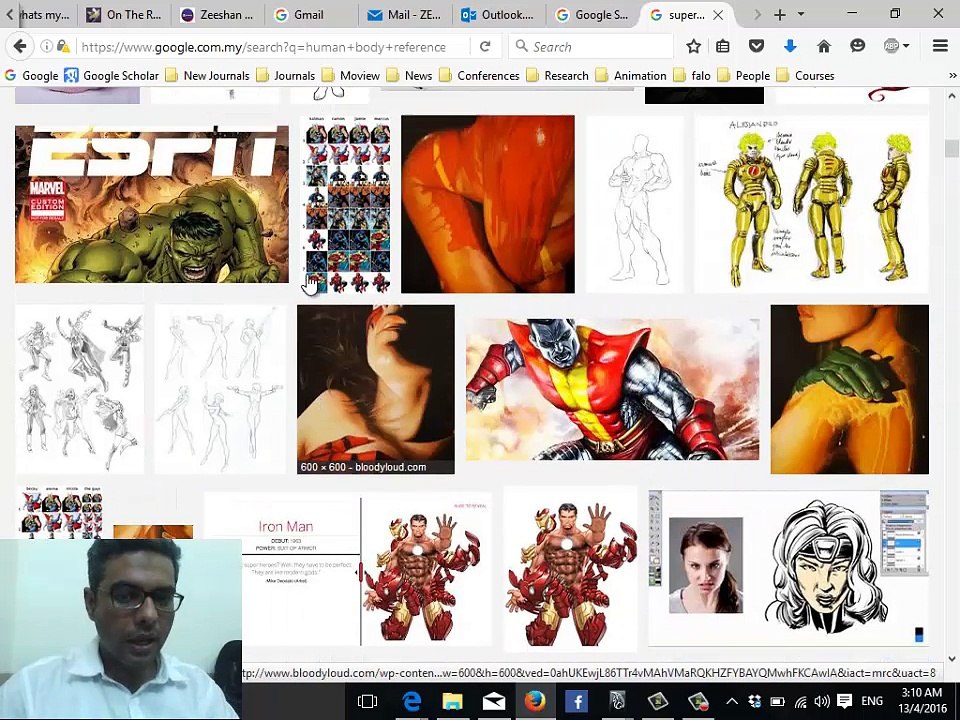The height and width of the screenshot is (720, 960).
Task: Open the Courses bookmark folder
Action: click(x=806, y=76)
